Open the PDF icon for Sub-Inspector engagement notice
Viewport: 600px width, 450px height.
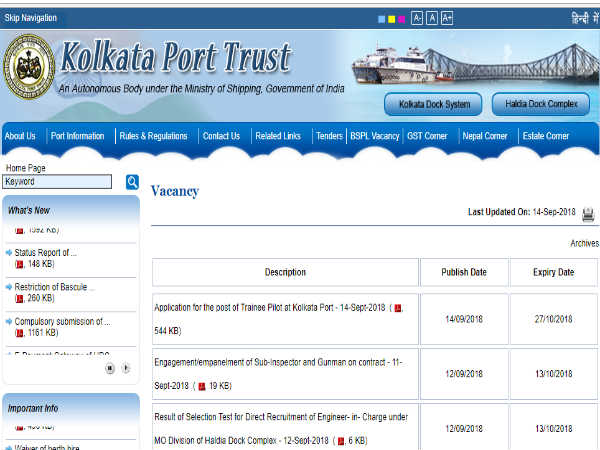click(x=202, y=386)
